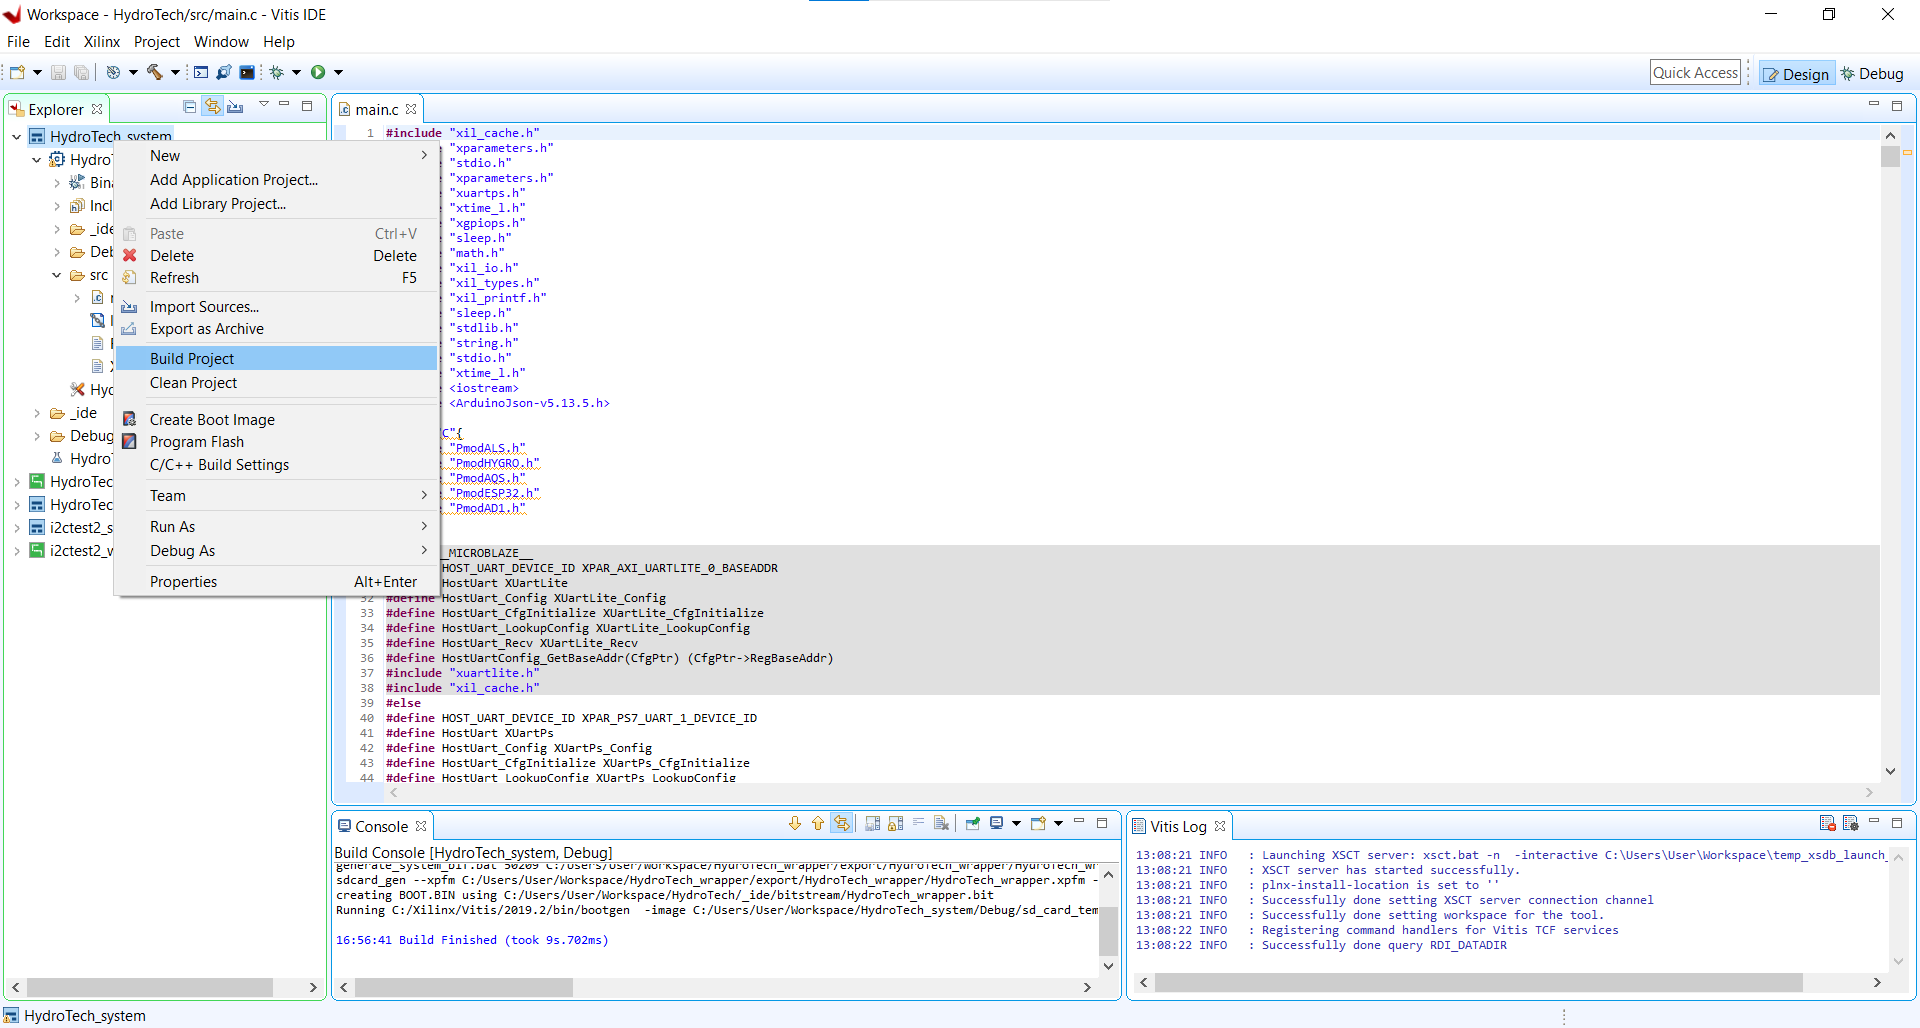Select Build Project in the context menu
Viewport: 1920px width, 1028px height.
click(192, 358)
